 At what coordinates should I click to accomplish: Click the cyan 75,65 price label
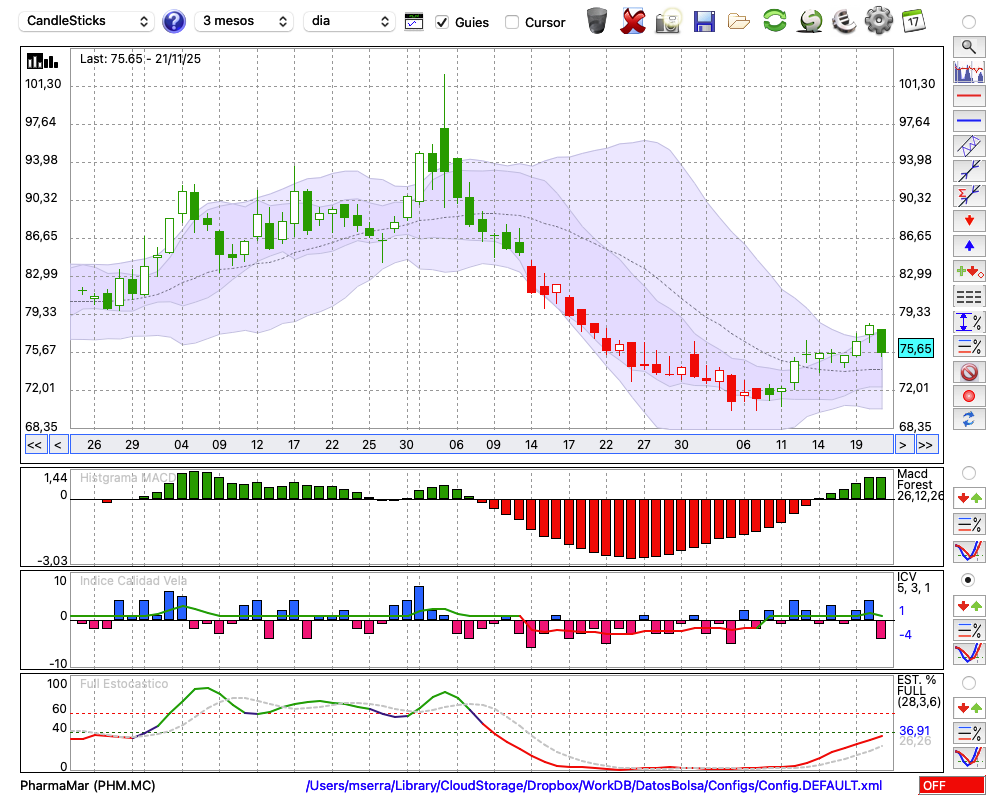point(916,348)
